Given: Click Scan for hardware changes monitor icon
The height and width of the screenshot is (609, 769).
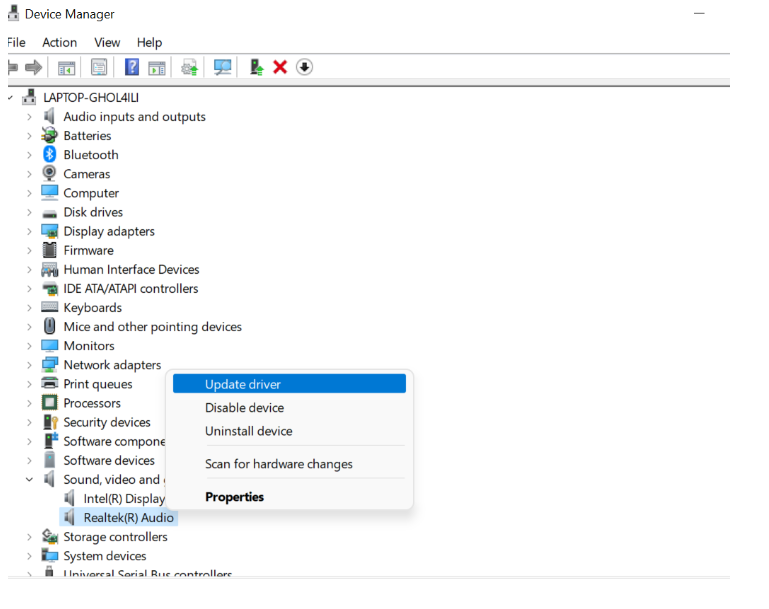Looking at the screenshot, I should pyautogui.click(x=223, y=67).
